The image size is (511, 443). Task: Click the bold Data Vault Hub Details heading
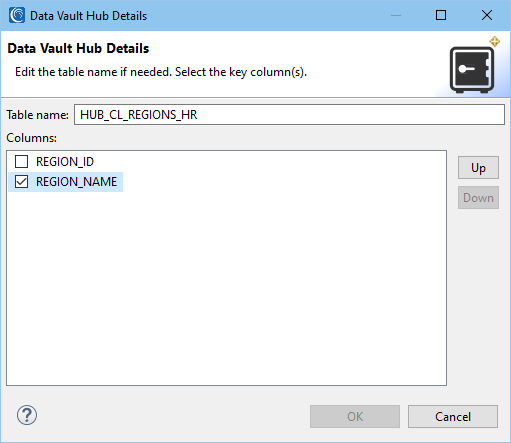click(78, 48)
